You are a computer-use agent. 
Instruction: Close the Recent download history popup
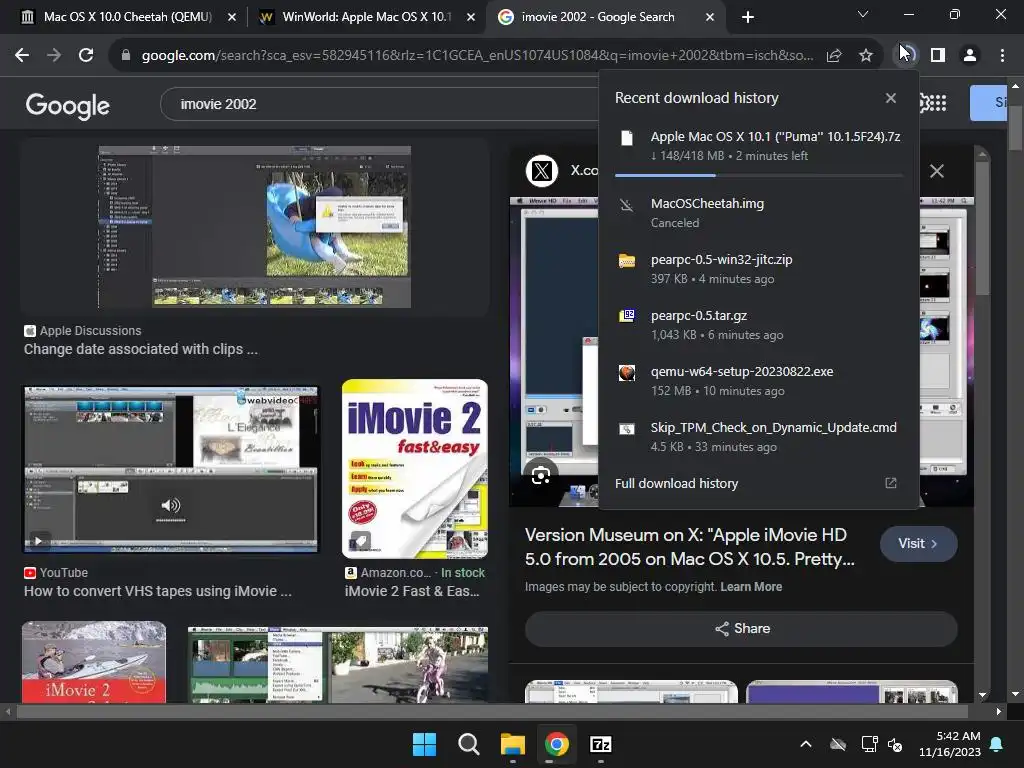[x=891, y=98]
